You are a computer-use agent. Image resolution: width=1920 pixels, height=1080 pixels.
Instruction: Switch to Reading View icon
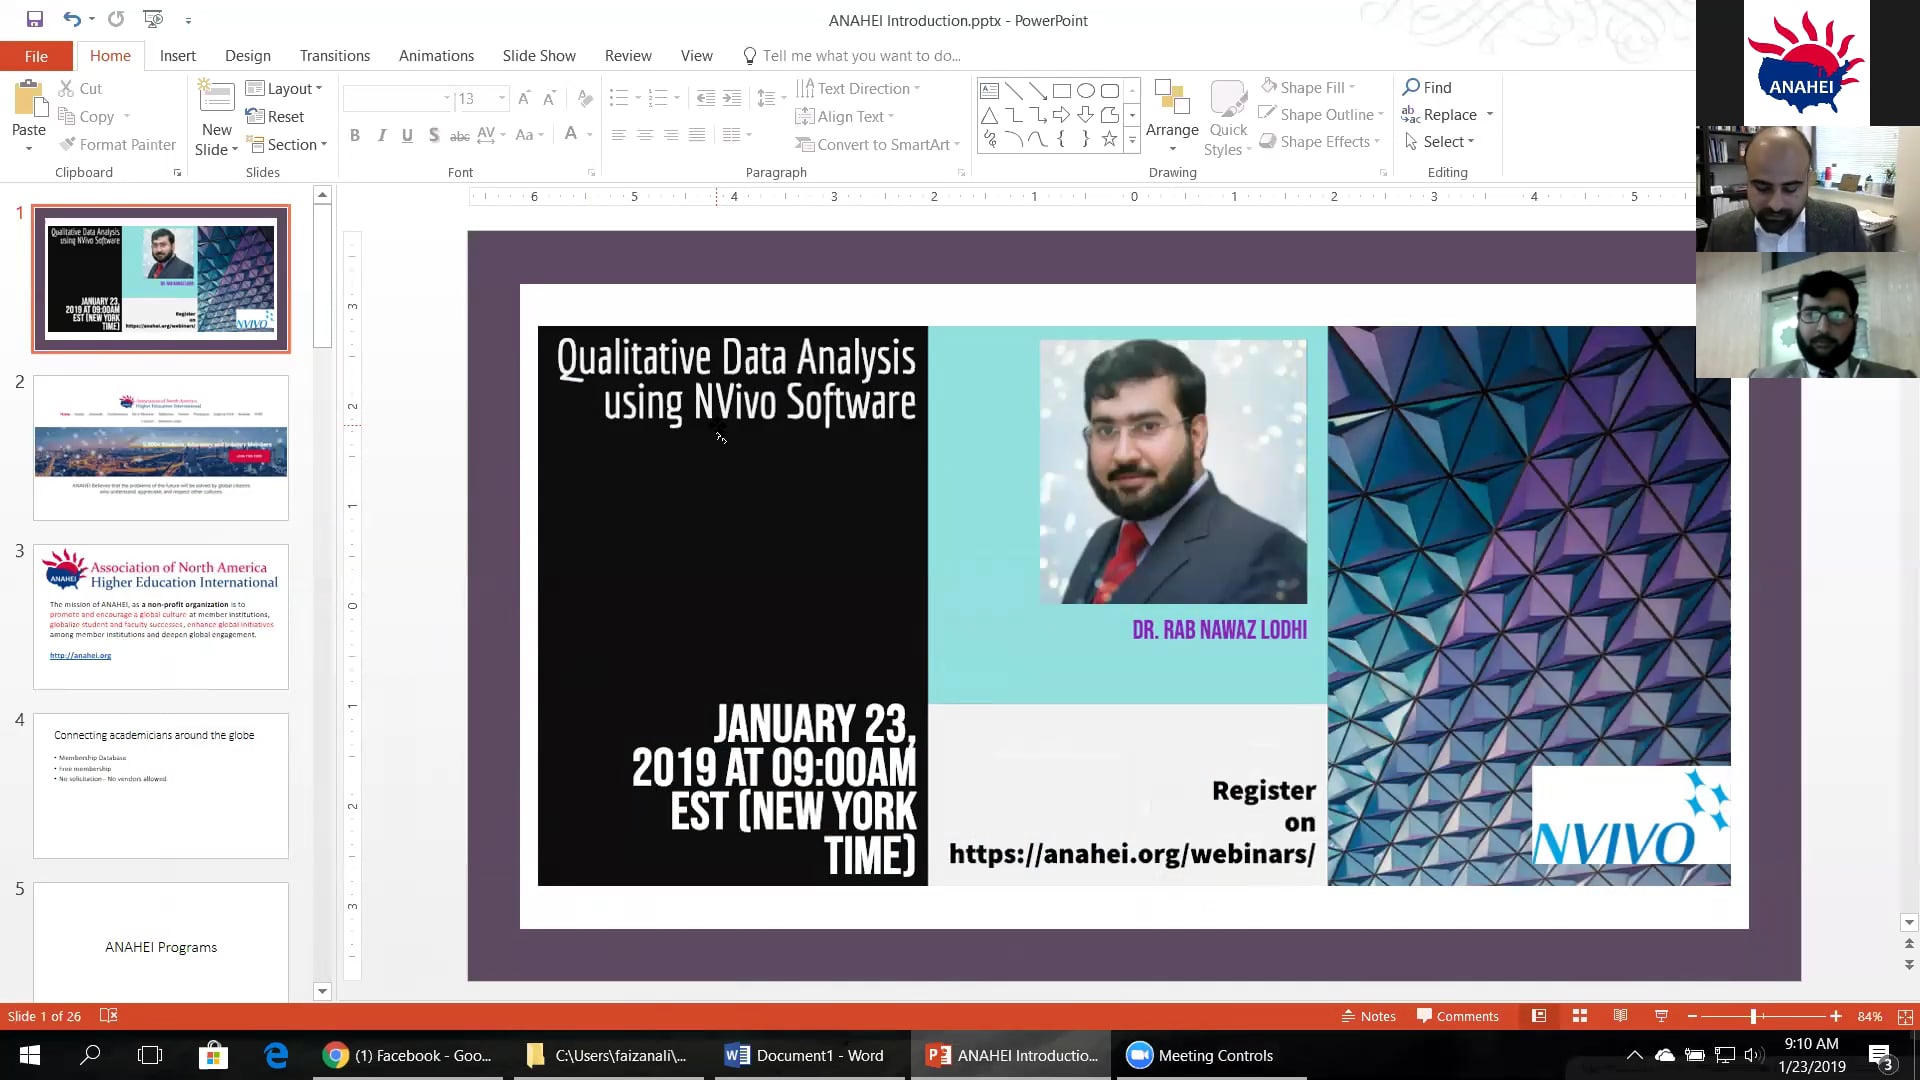coord(1620,1016)
